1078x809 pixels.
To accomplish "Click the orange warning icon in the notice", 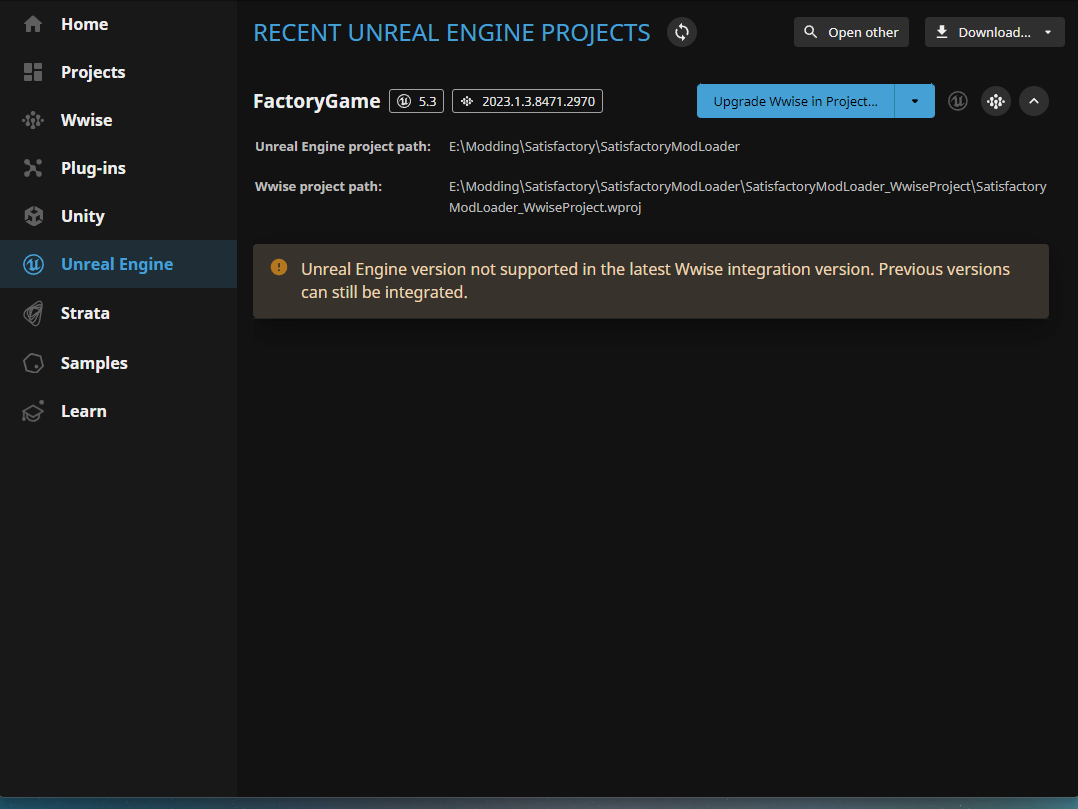I will point(279,267).
